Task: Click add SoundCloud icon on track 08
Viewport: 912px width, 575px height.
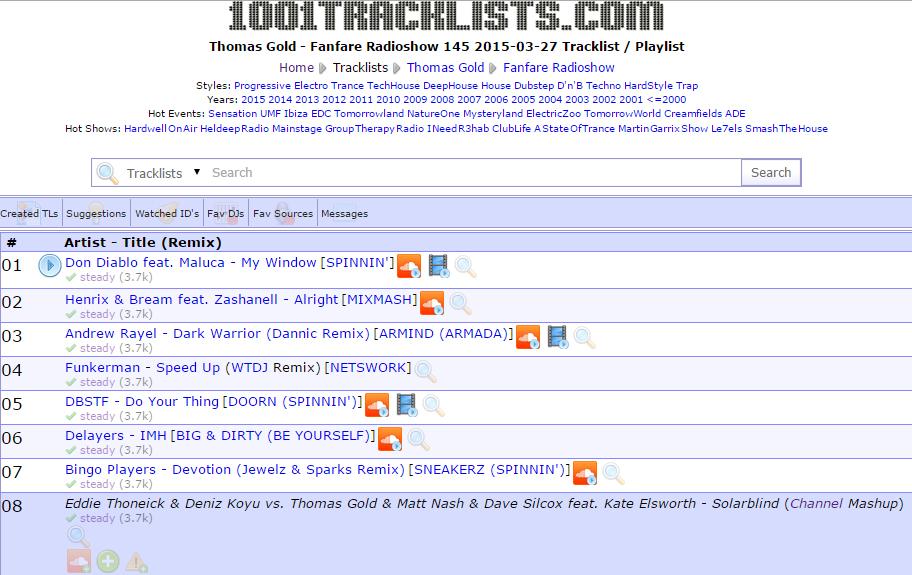Action: tap(79, 561)
